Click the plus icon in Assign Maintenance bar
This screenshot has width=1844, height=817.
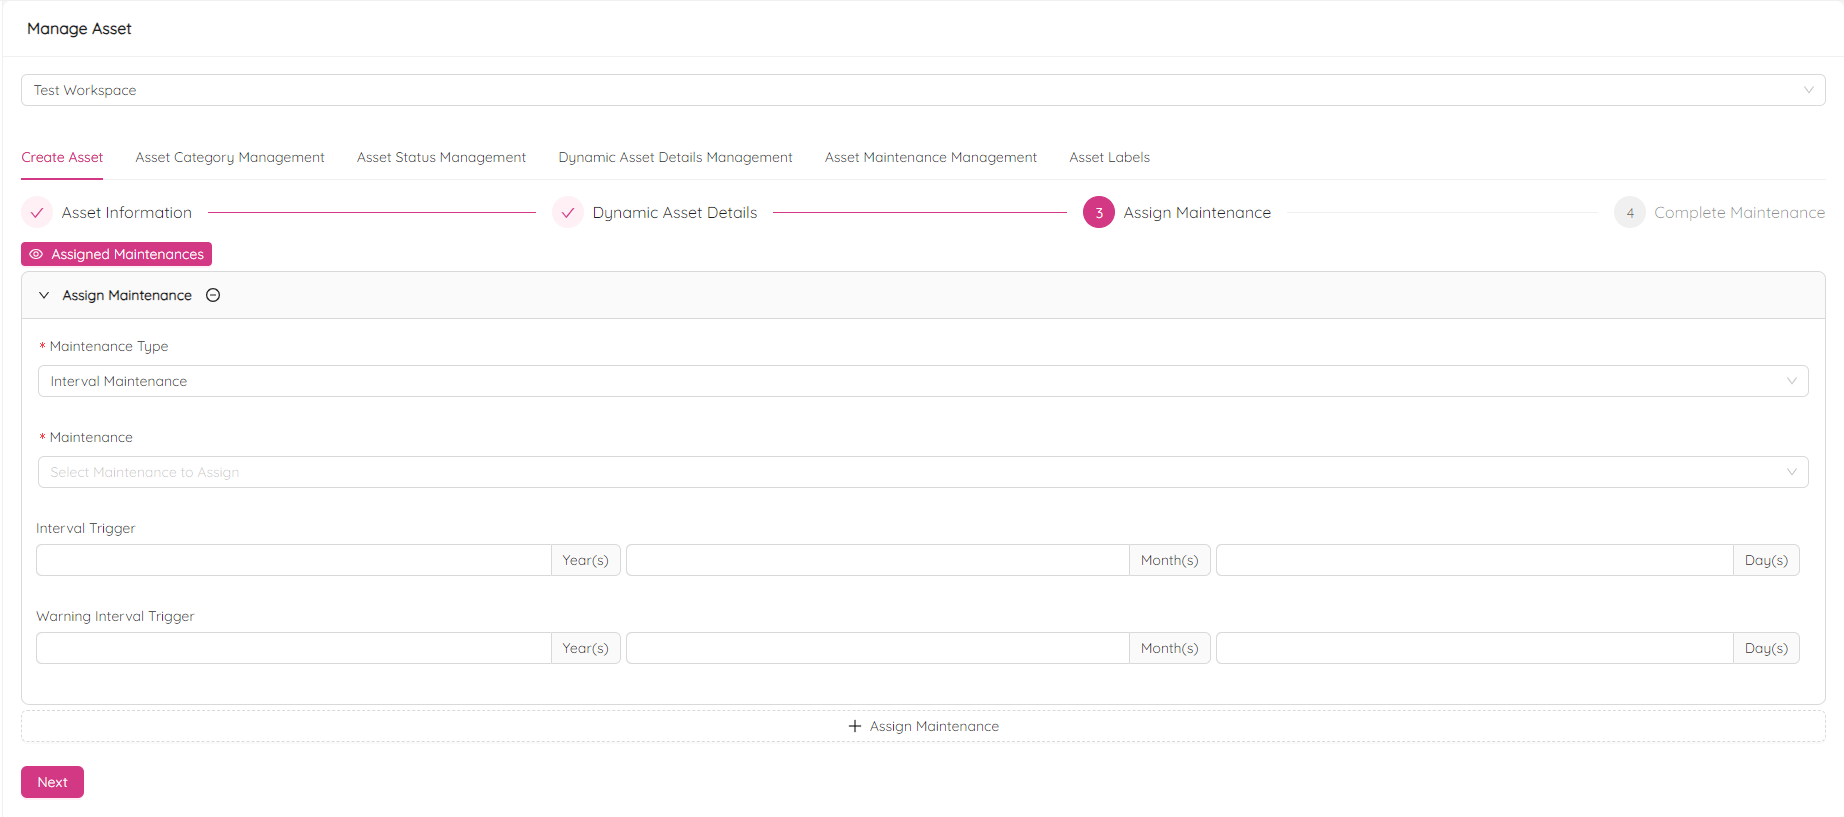[855, 726]
